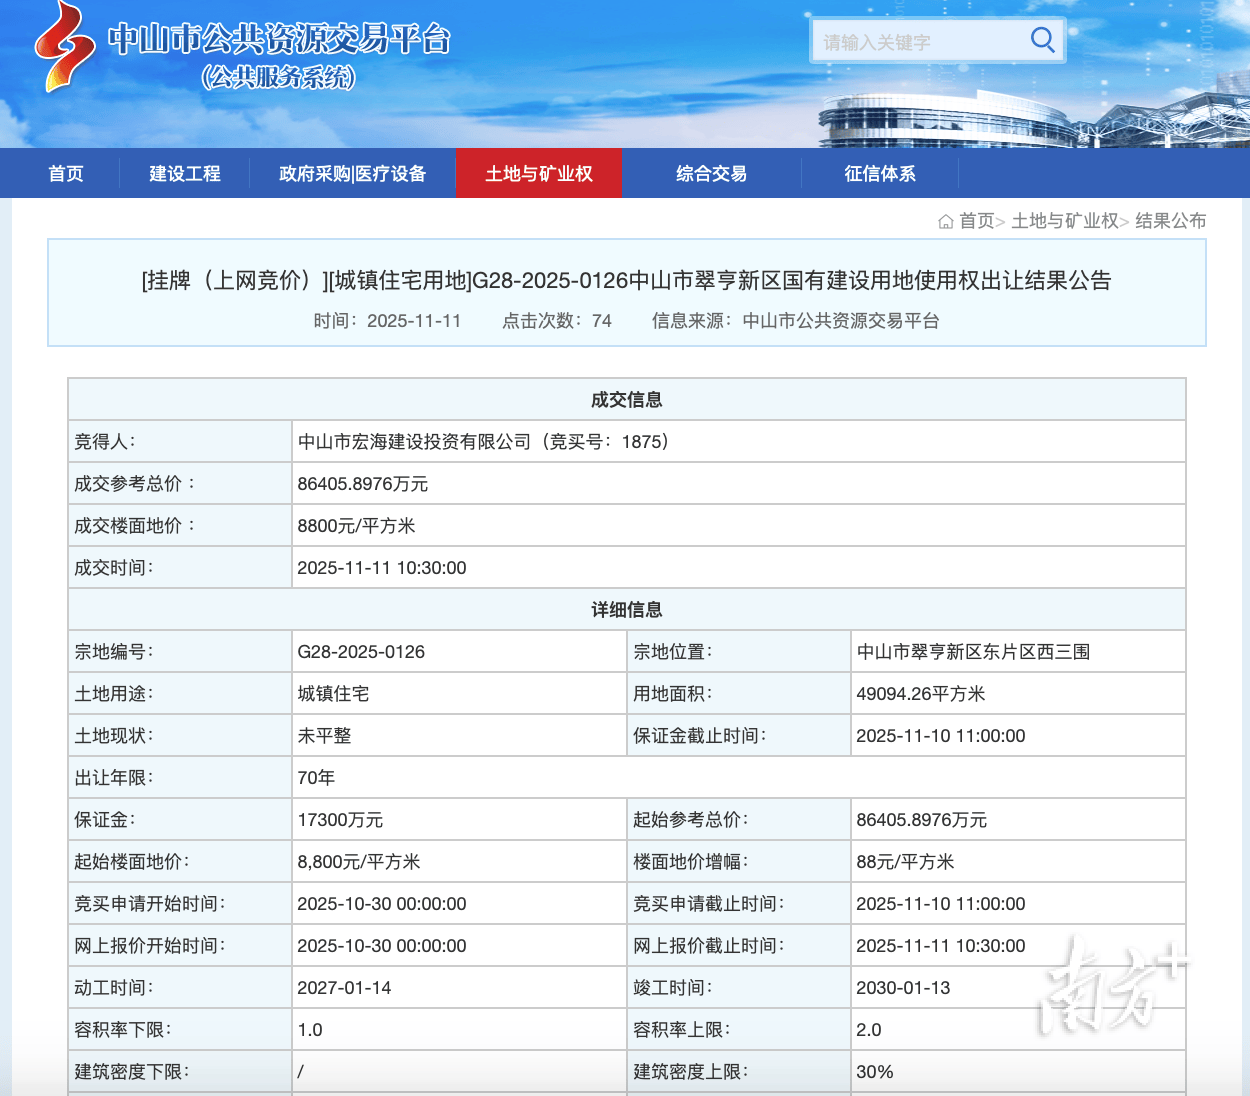Follow the 首页 breadcrumb link
Screen dimensions: 1250x1096
977,221
